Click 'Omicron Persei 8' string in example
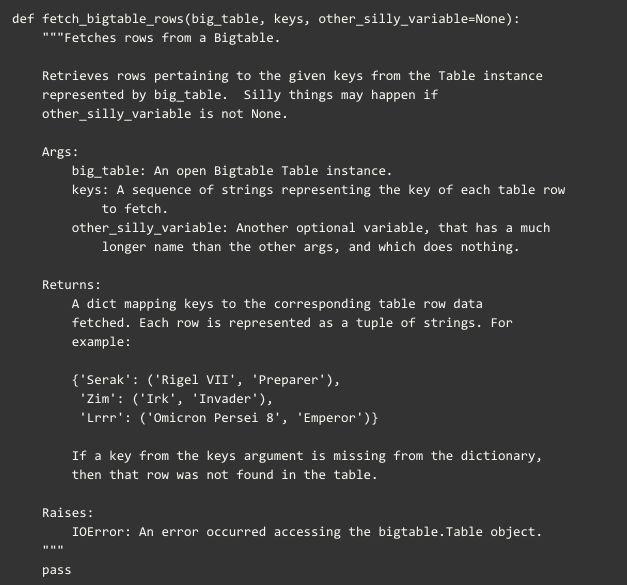 click(x=214, y=418)
